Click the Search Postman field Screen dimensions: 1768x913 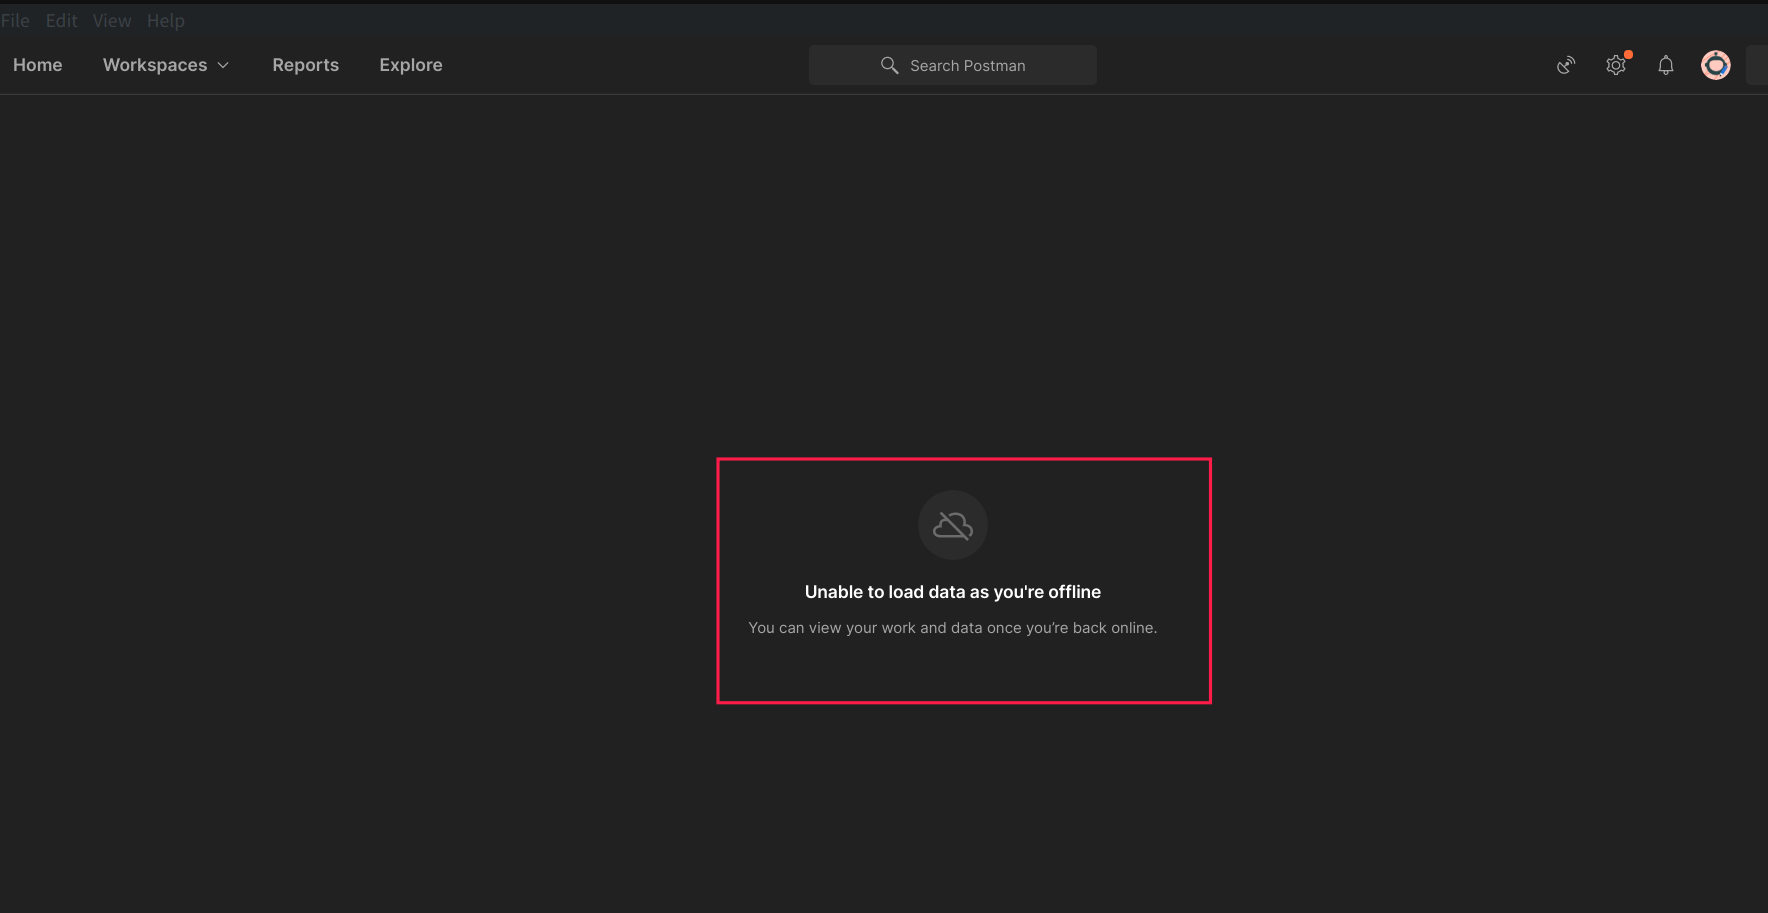(953, 65)
